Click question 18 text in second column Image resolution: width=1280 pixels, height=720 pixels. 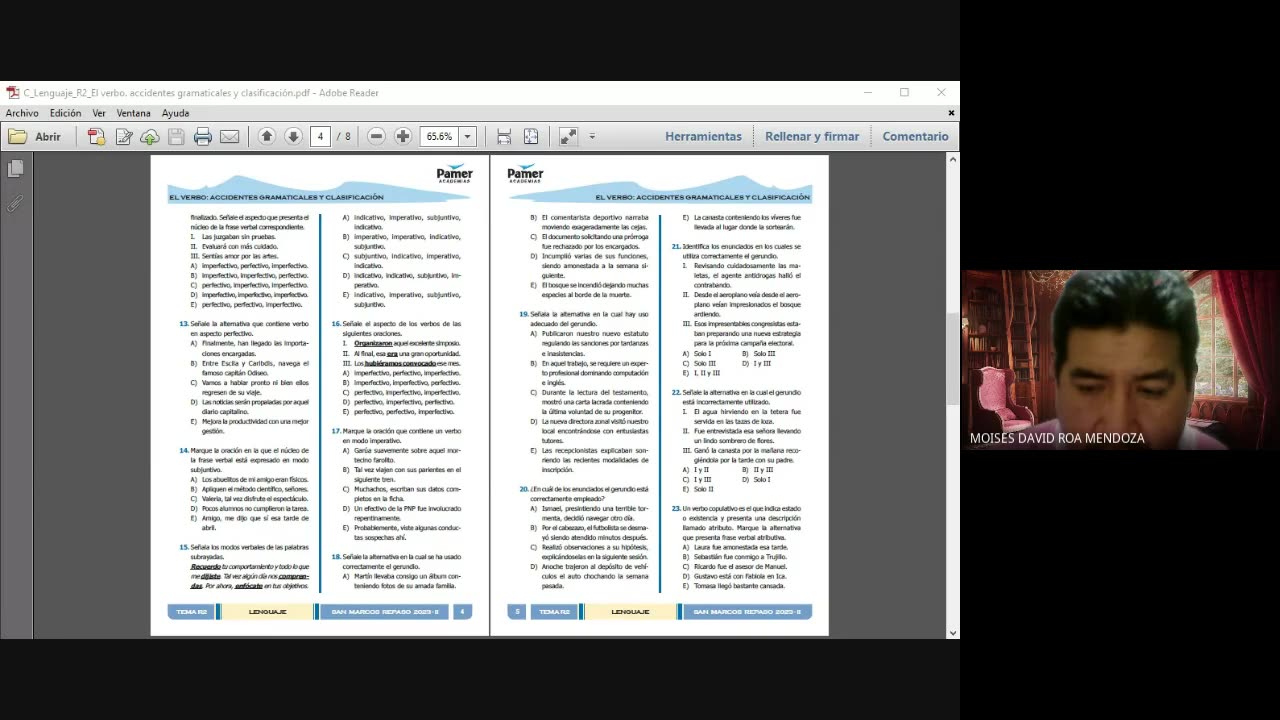pyautogui.click(x=396, y=561)
